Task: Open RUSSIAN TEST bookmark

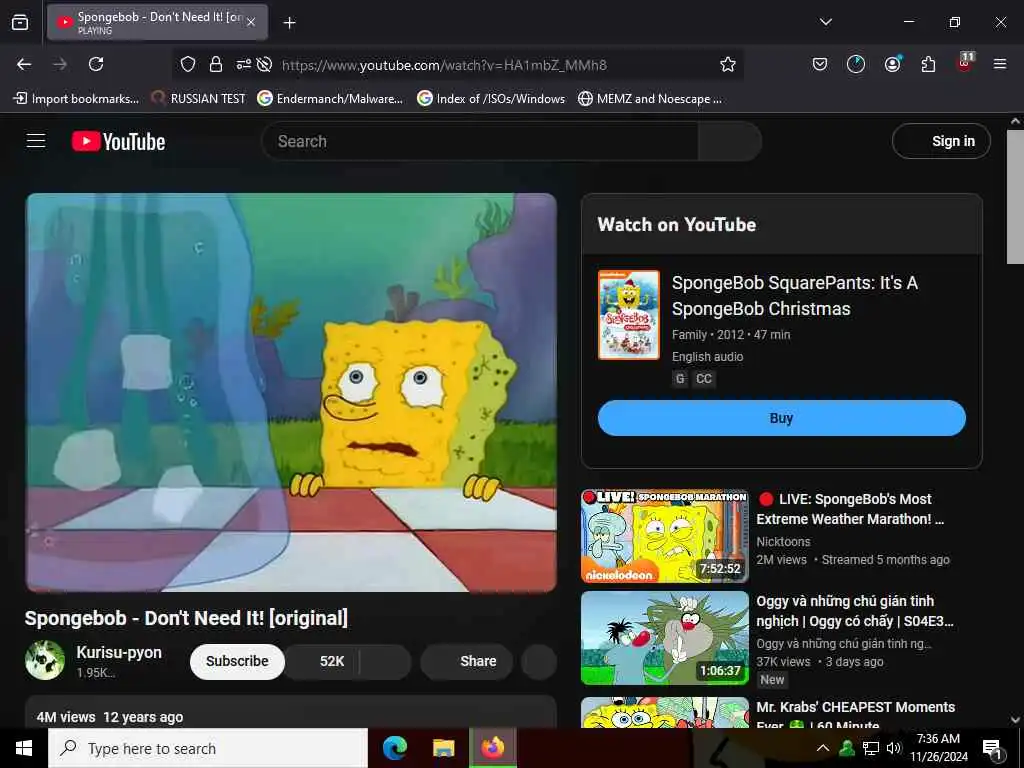Action: tap(198, 99)
